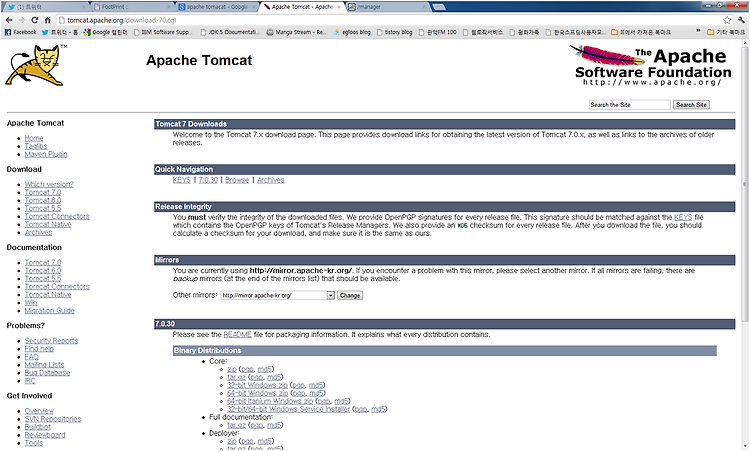Switch to the /manager tab
Image resolution: width=750 pixels, height=451 pixels.
coord(386,7)
